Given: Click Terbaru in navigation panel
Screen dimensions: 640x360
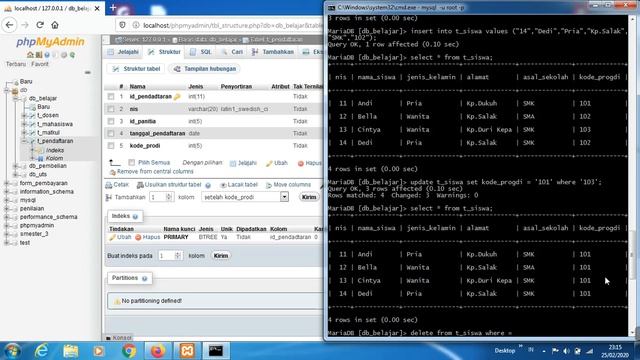Looking at the screenshot, I should point(16,64).
